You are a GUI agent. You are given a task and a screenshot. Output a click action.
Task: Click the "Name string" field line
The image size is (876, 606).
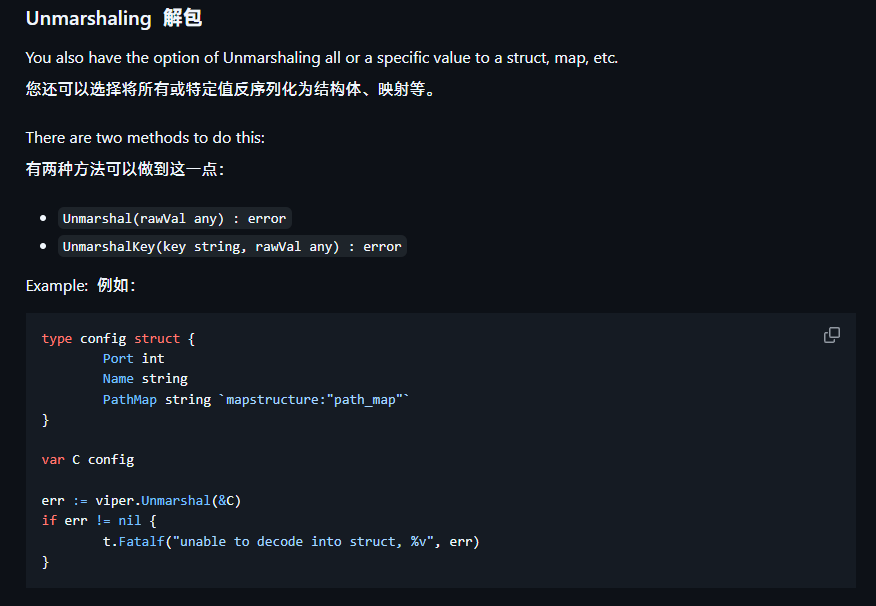[145, 378]
